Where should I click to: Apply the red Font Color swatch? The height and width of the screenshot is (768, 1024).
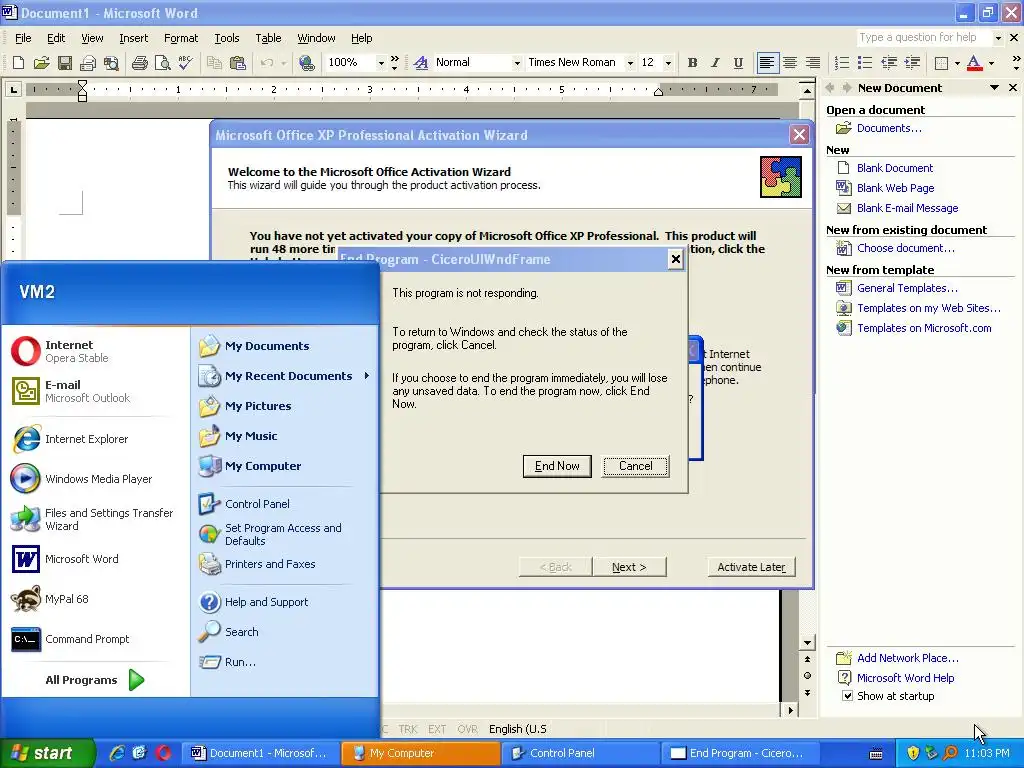click(974, 63)
